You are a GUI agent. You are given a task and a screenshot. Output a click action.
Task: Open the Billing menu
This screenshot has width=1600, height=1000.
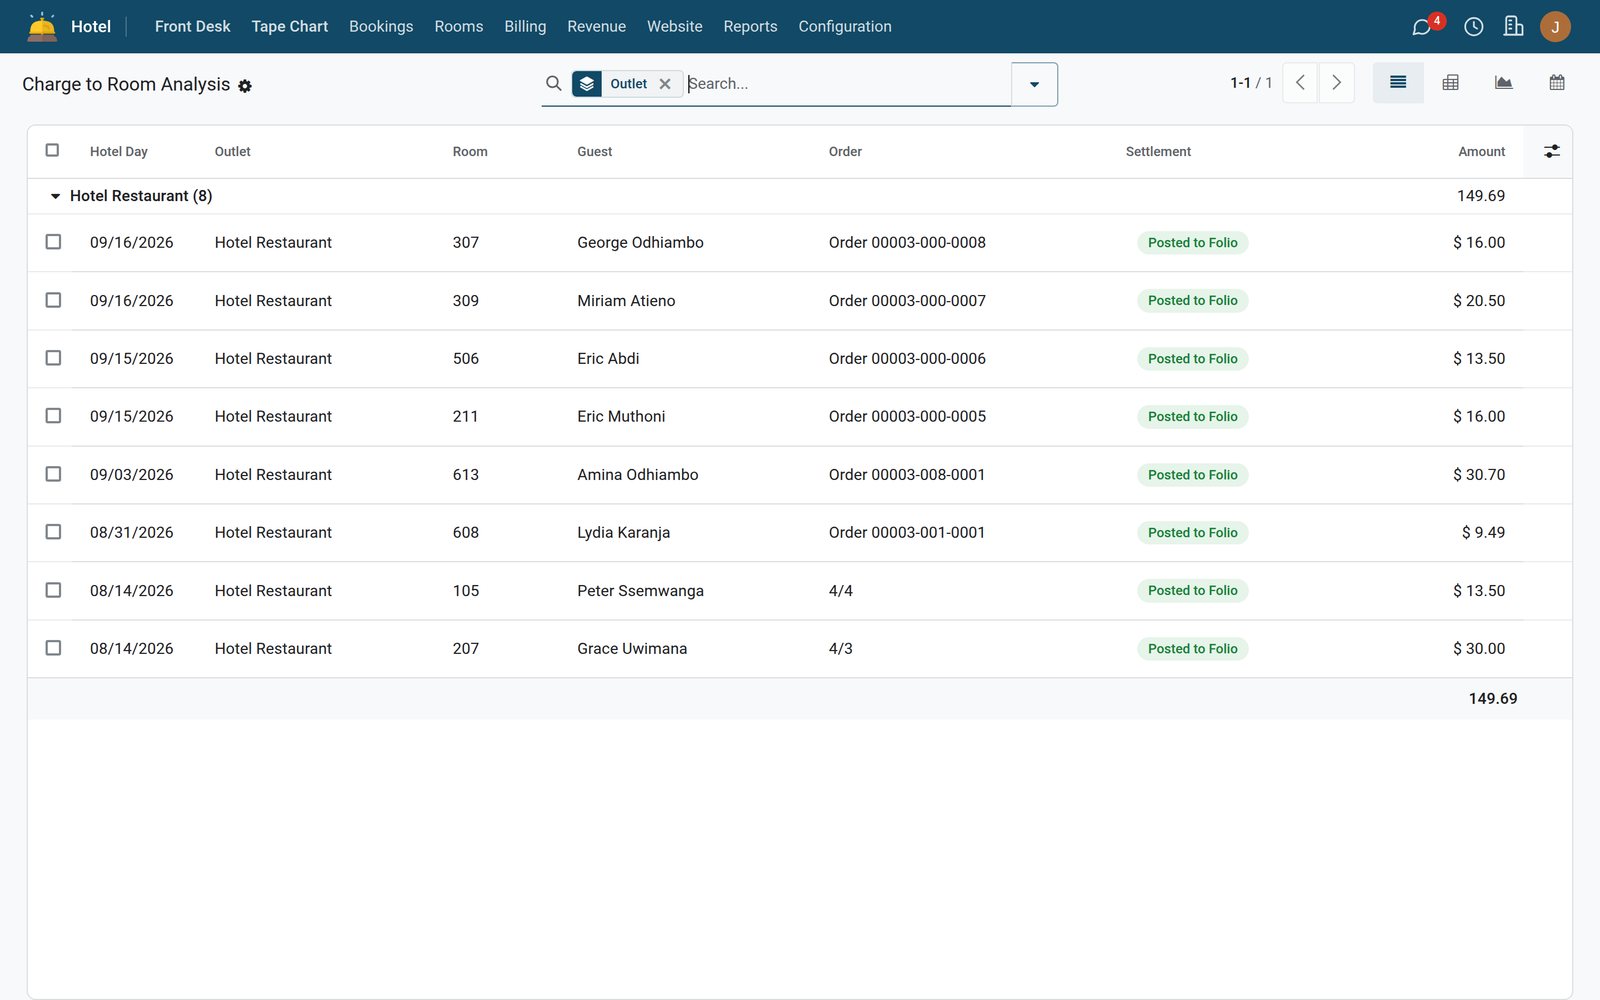tap(525, 27)
